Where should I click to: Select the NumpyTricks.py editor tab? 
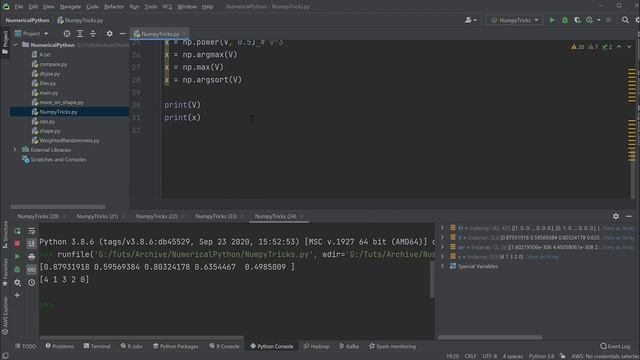(x=160, y=34)
